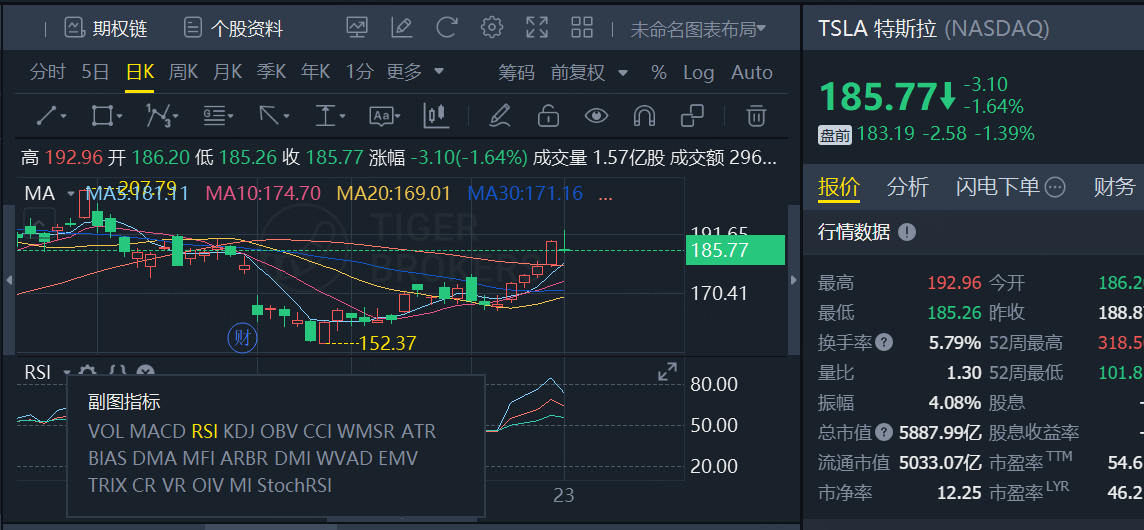
Task: Refresh the chart with the reload icon
Action: click(x=447, y=28)
